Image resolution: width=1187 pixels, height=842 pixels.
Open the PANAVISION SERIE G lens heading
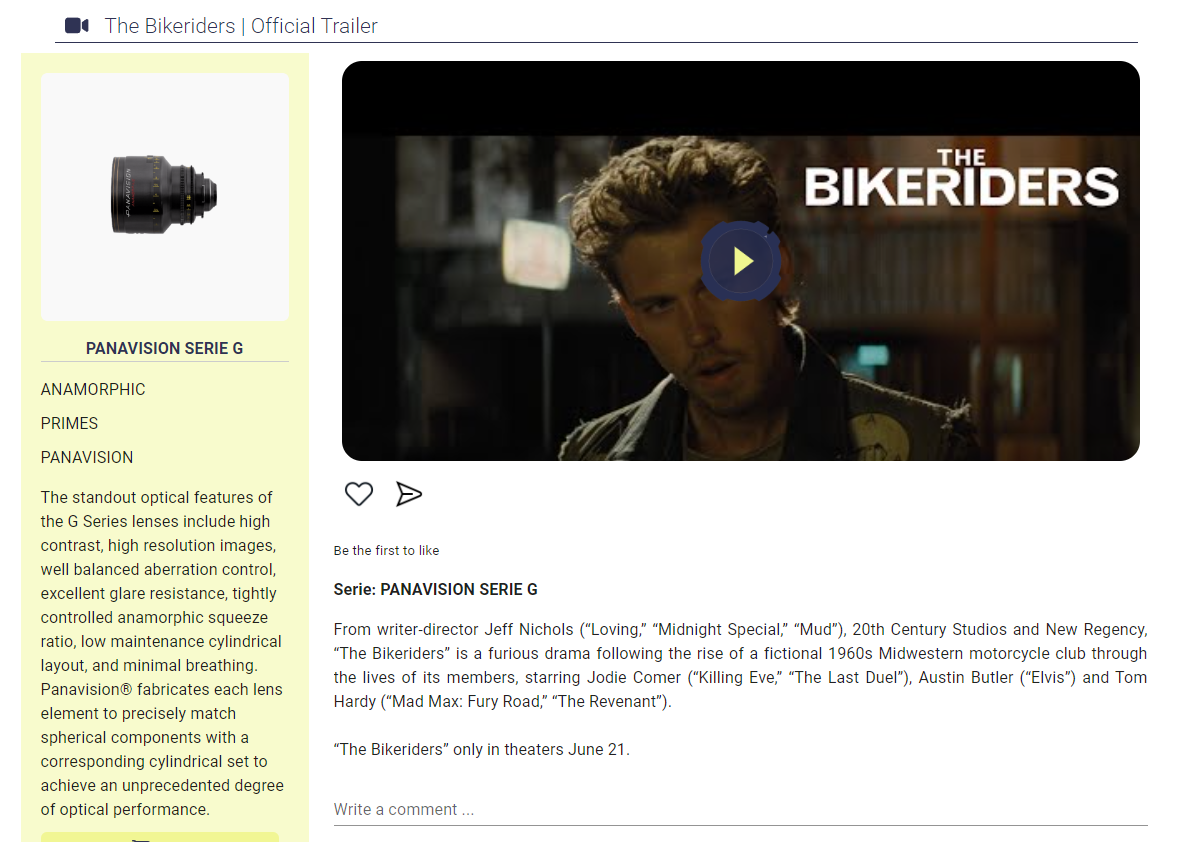(164, 348)
